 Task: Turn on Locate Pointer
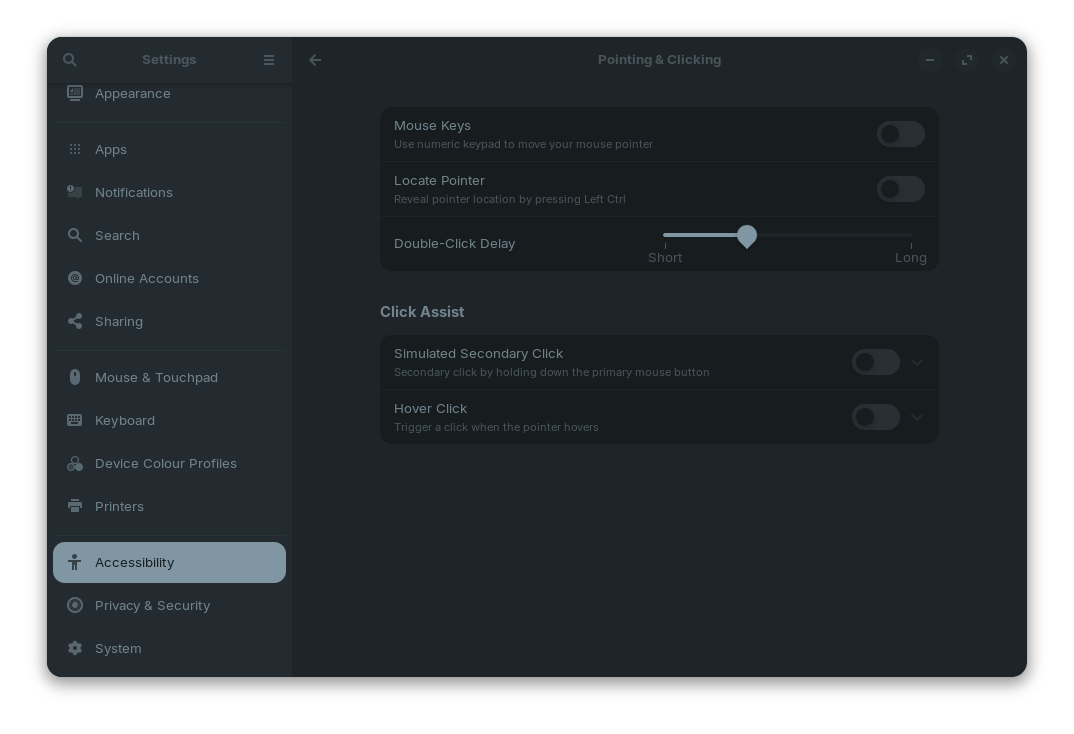click(900, 189)
